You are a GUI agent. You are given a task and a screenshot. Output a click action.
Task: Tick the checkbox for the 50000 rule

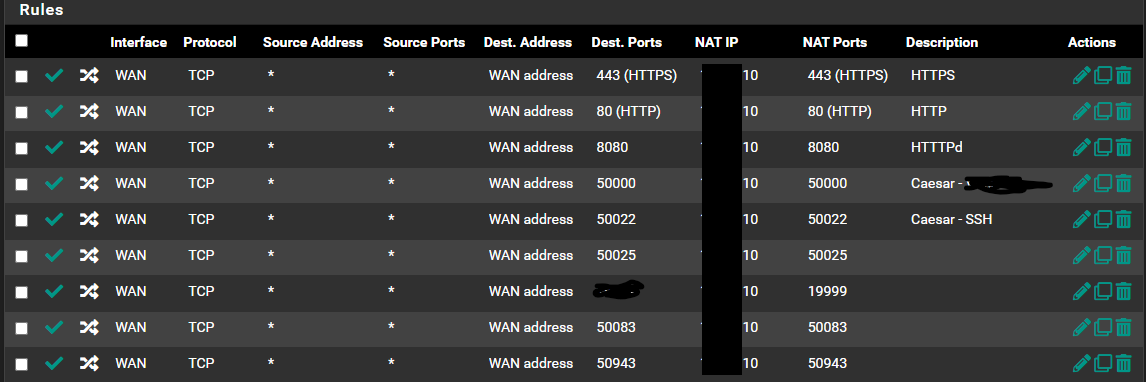[x=22, y=184]
